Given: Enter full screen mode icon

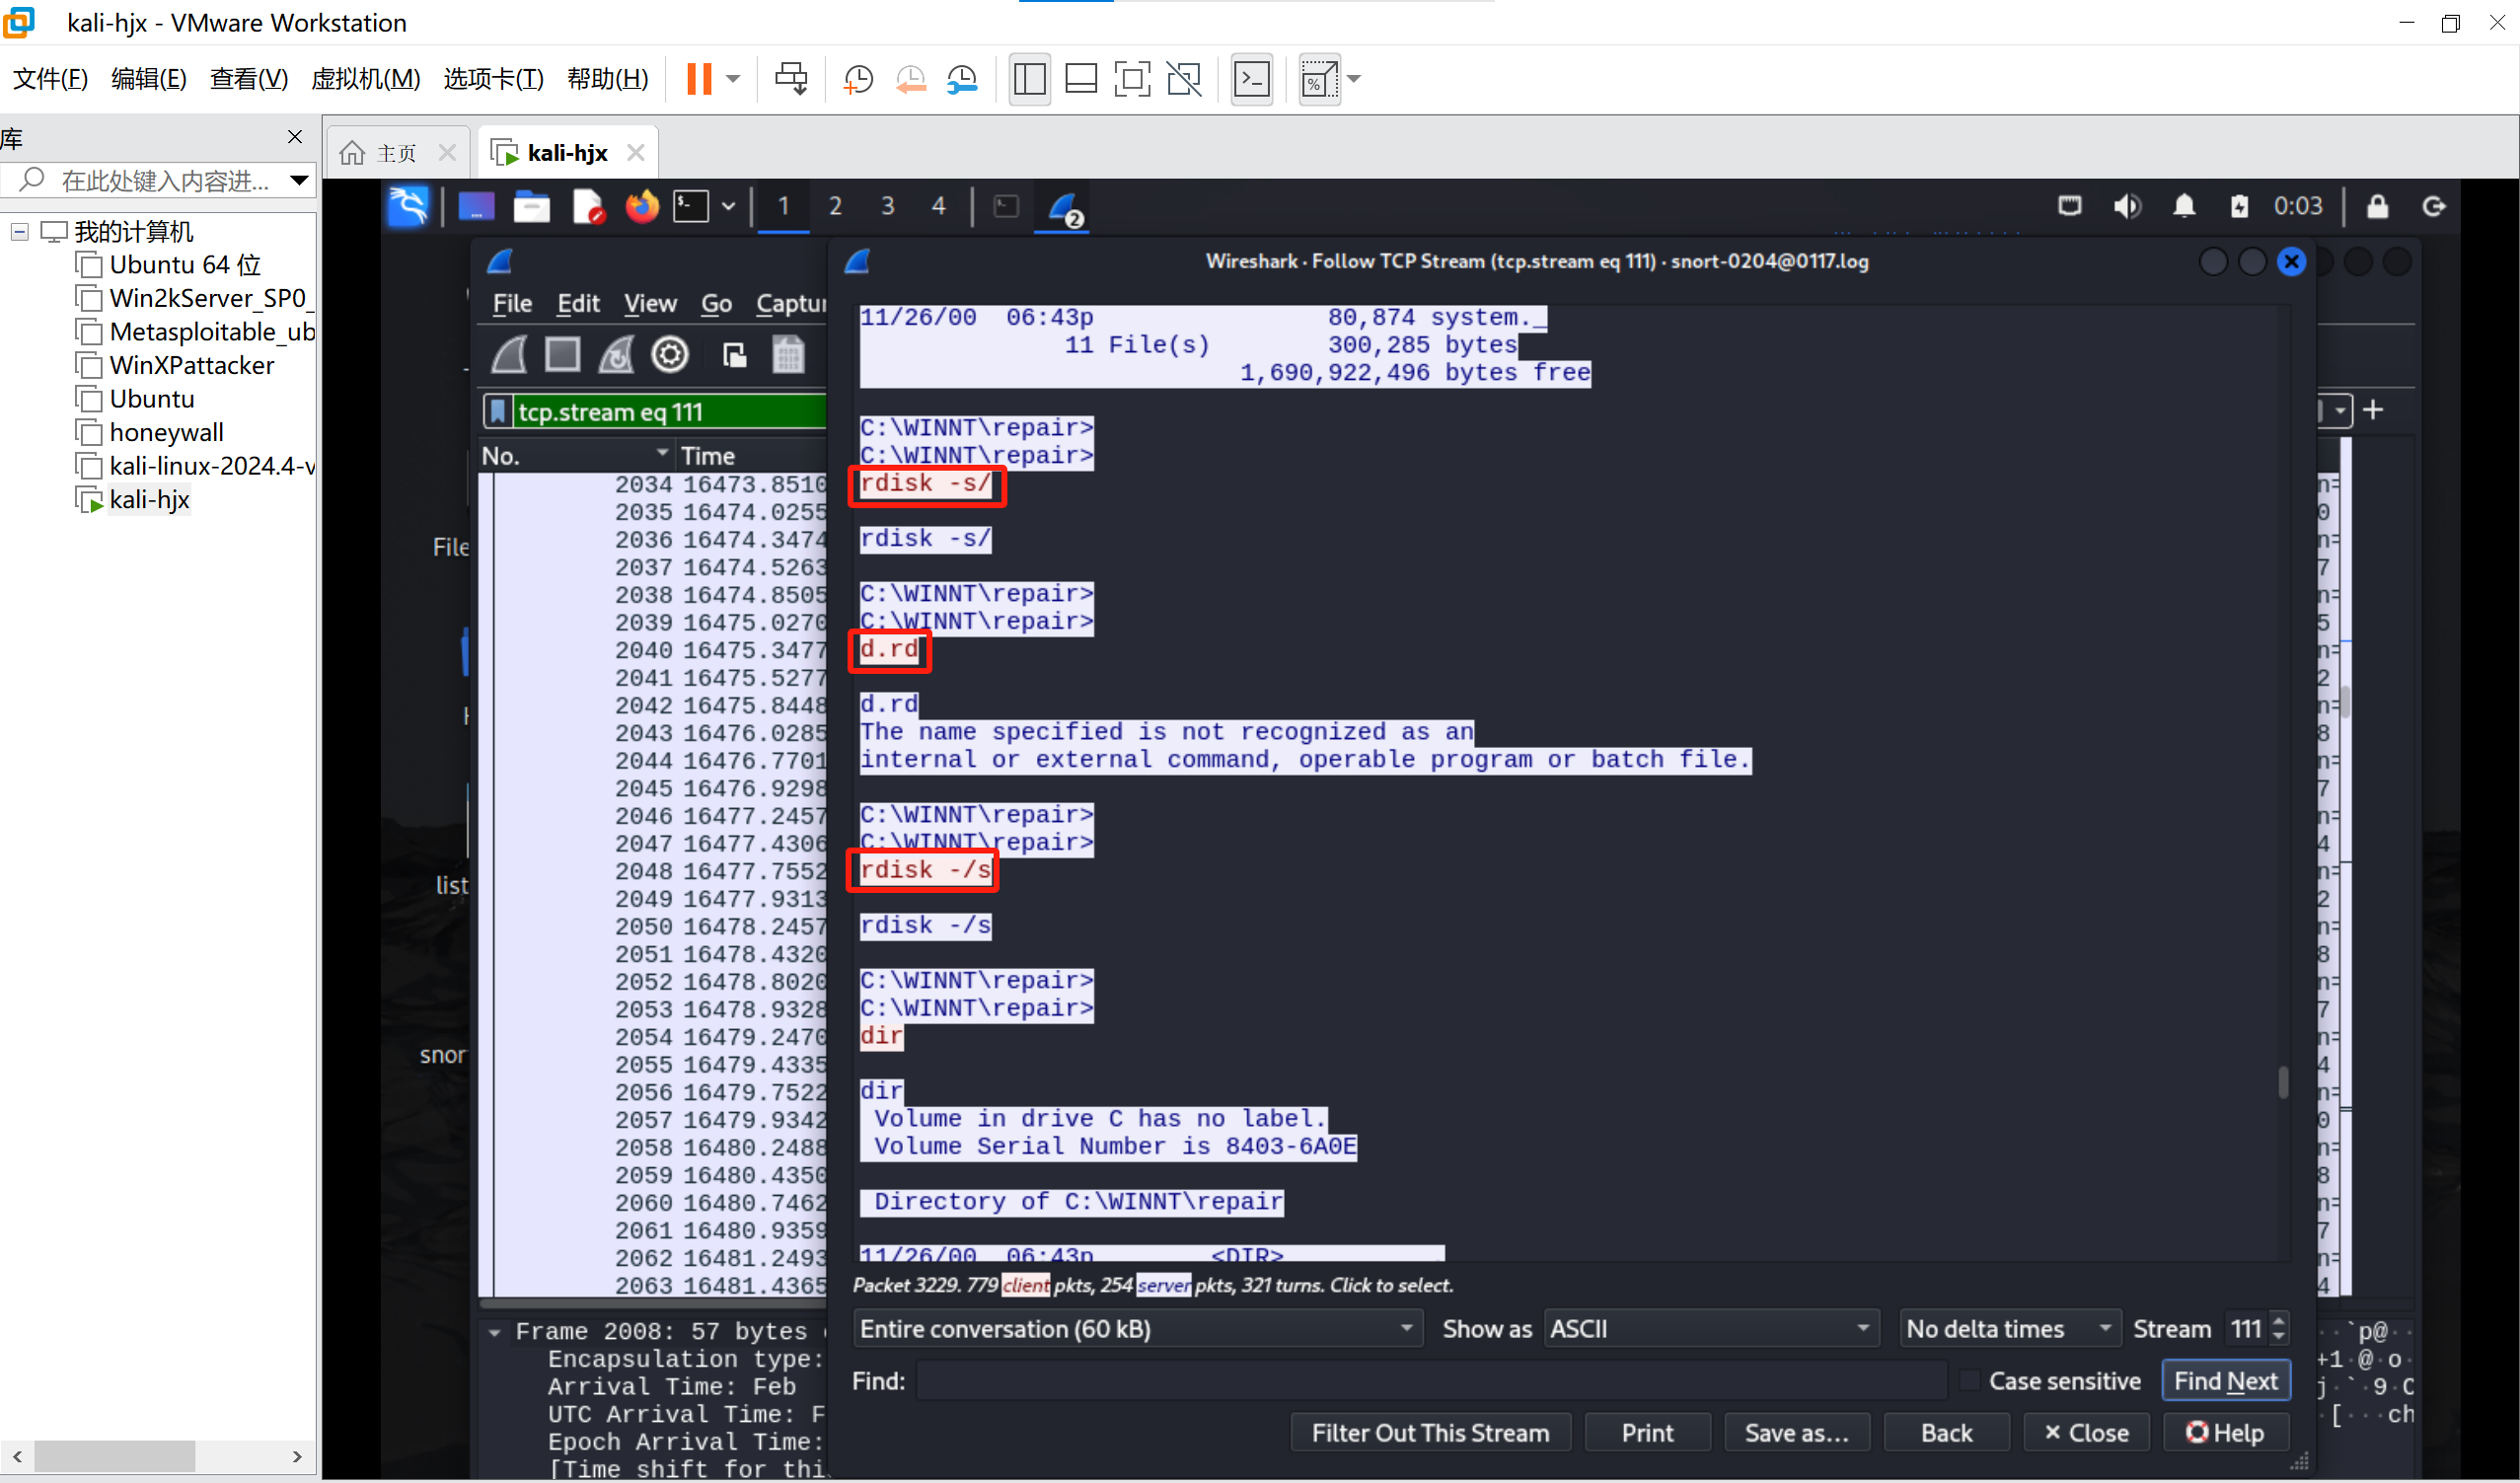Looking at the screenshot, I should [1132, 79].
